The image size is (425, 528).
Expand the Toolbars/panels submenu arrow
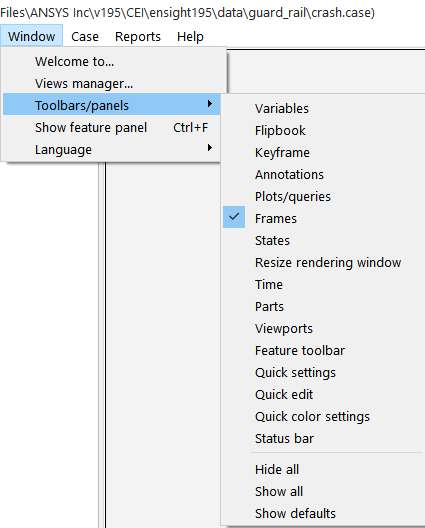coord(209,104)
